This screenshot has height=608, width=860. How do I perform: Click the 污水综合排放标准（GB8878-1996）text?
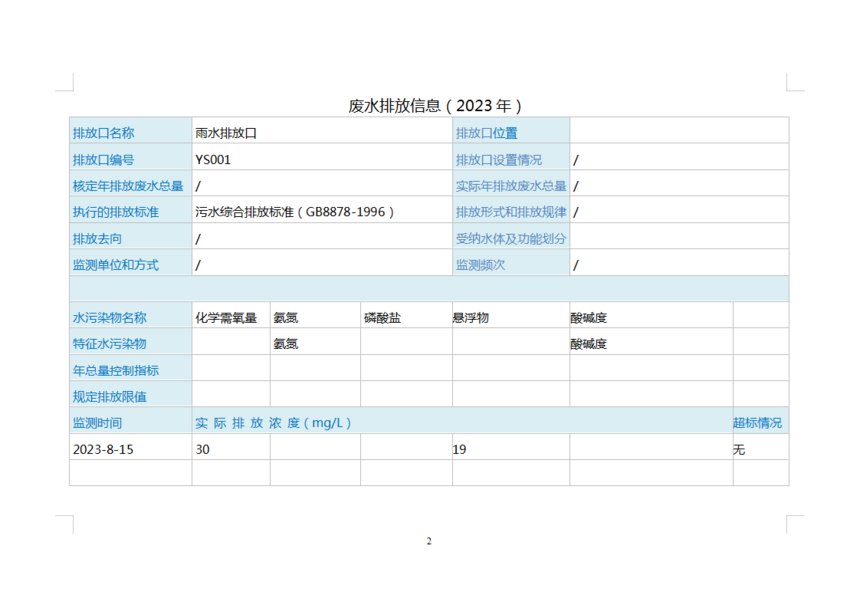(x=295, y=212)
